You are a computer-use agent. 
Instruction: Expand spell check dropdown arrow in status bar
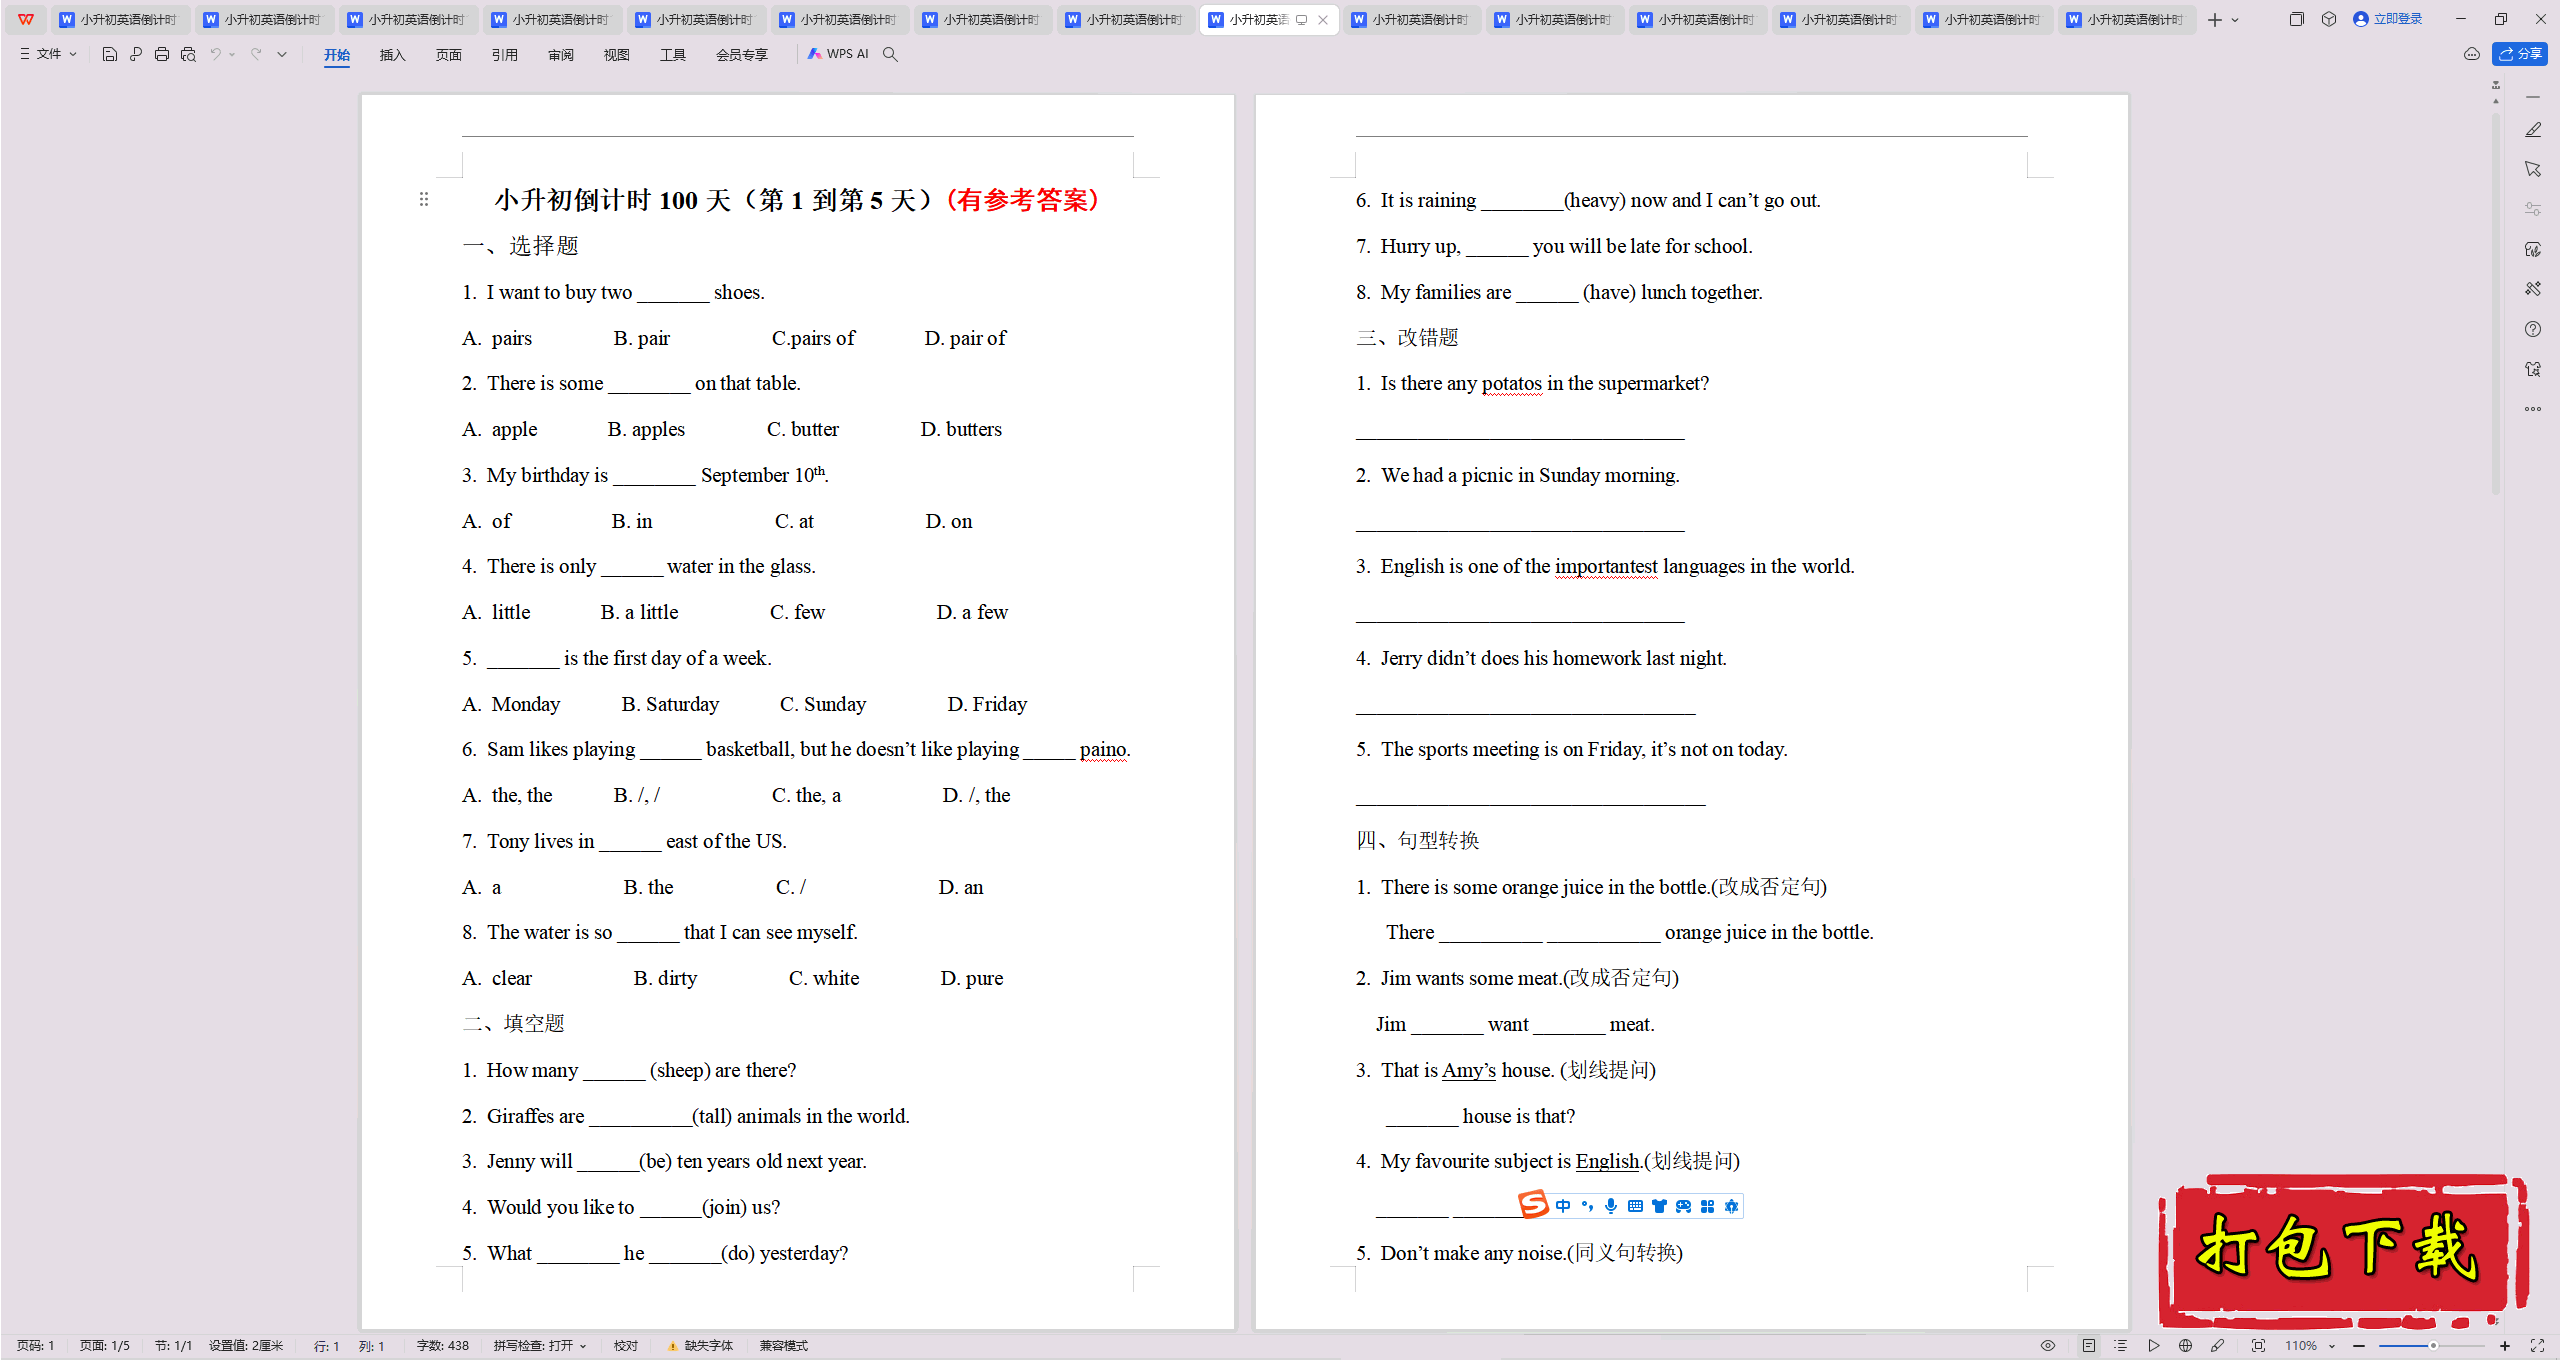point(583,1346)
